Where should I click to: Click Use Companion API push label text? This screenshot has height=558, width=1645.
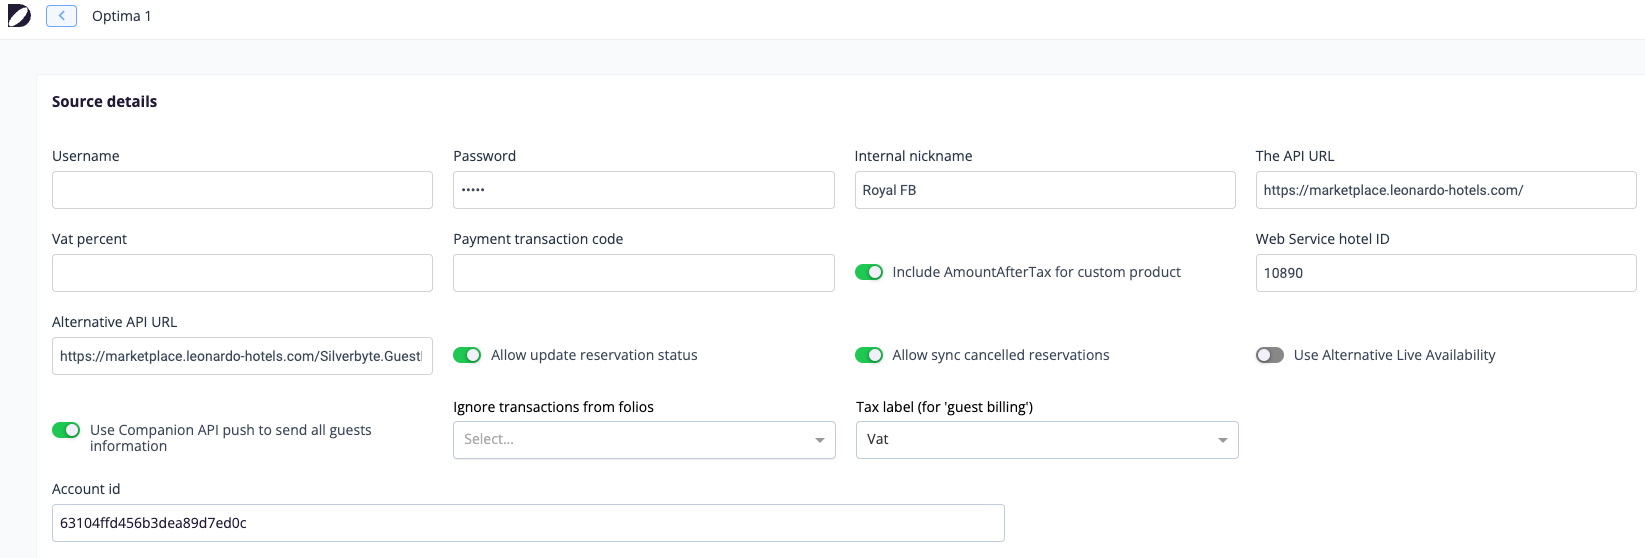coord(231,438)
